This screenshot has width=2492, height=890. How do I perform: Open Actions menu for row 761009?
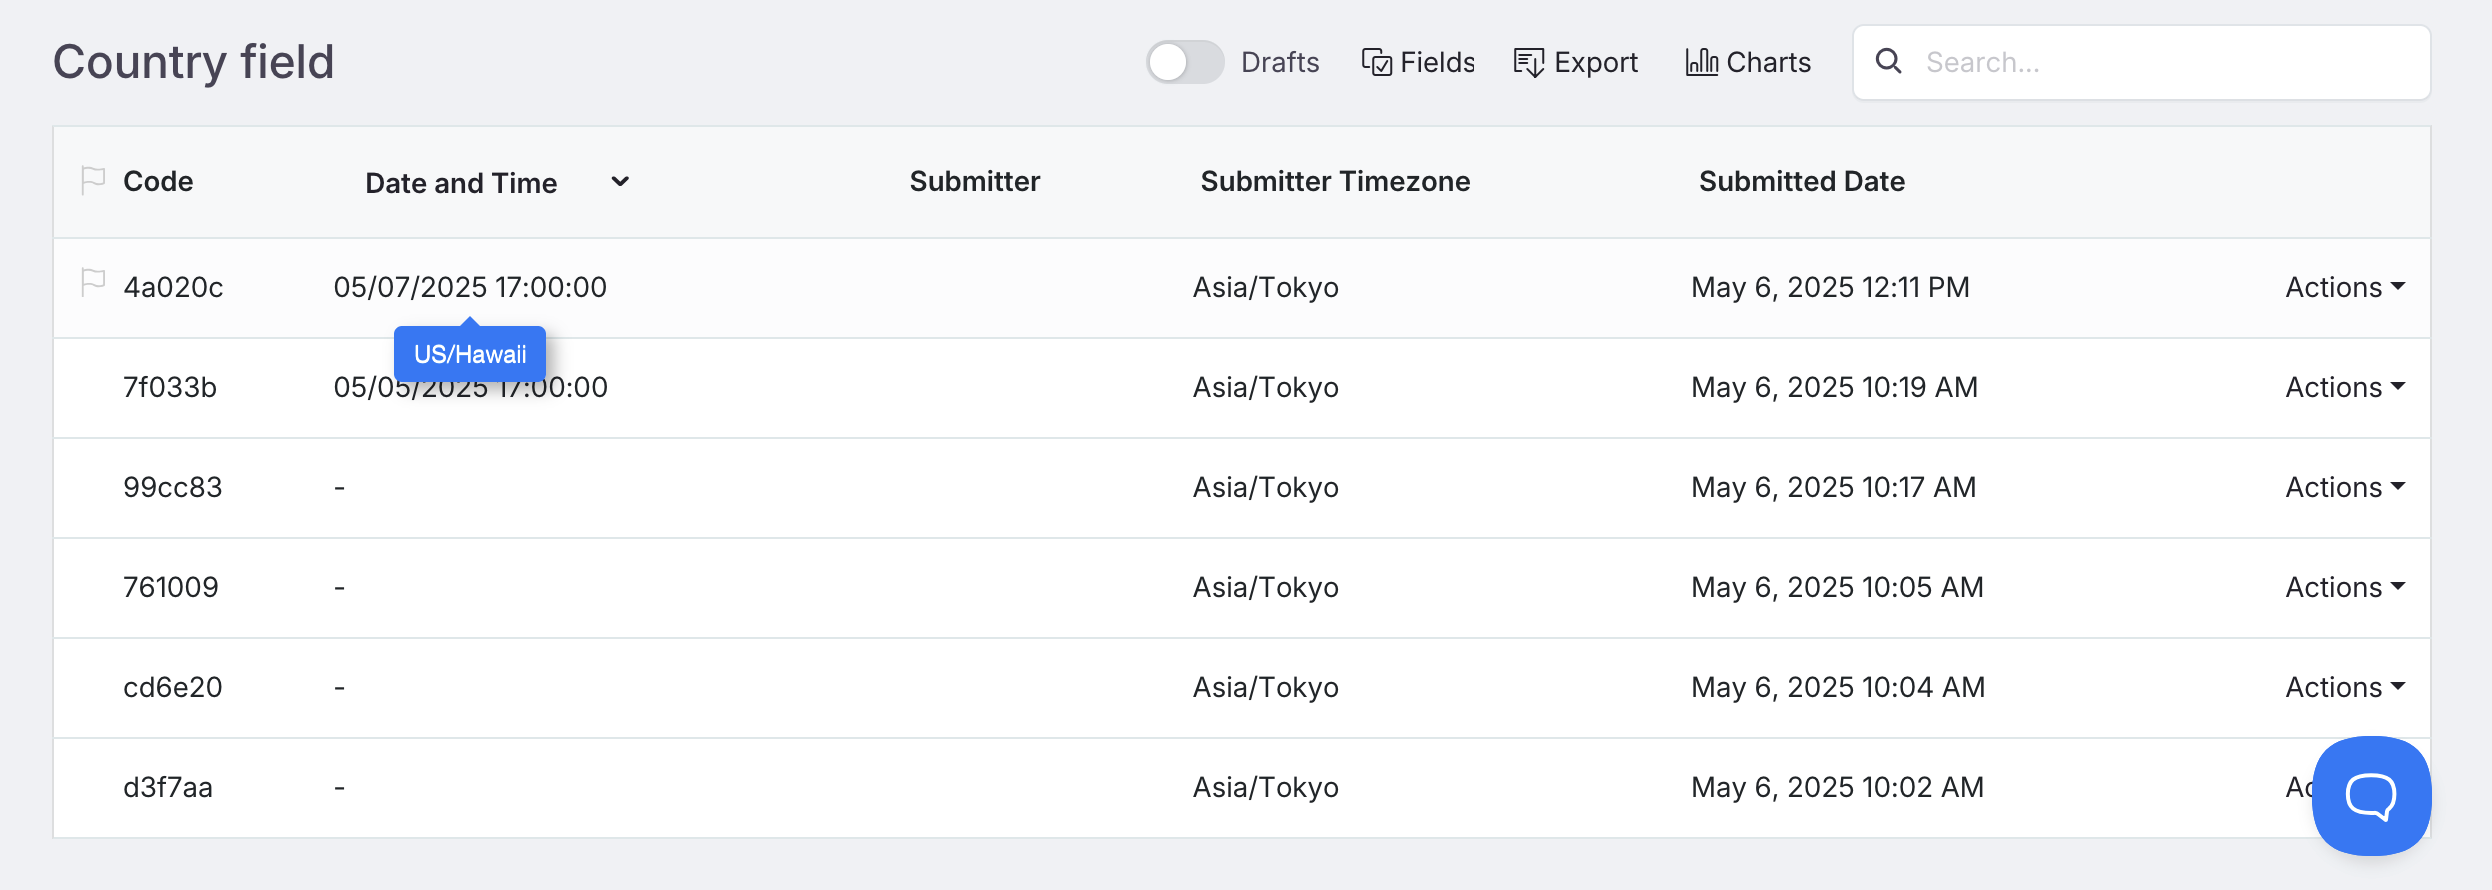click(2344, 587)
